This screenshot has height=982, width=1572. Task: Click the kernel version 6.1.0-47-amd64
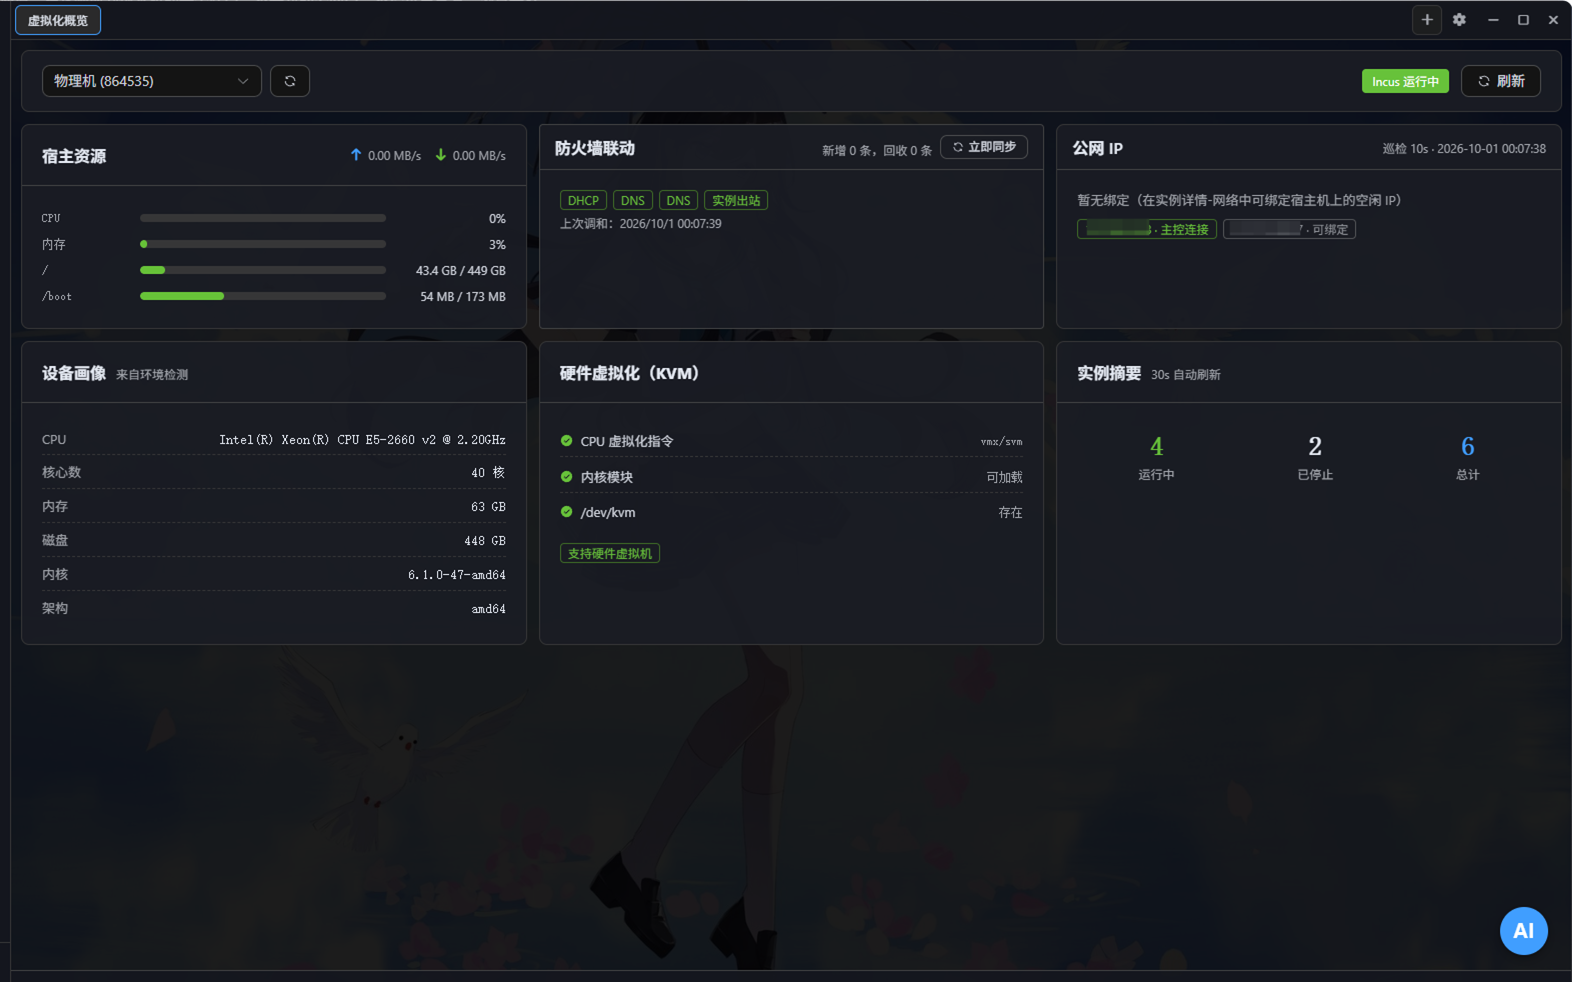point(456,575)
